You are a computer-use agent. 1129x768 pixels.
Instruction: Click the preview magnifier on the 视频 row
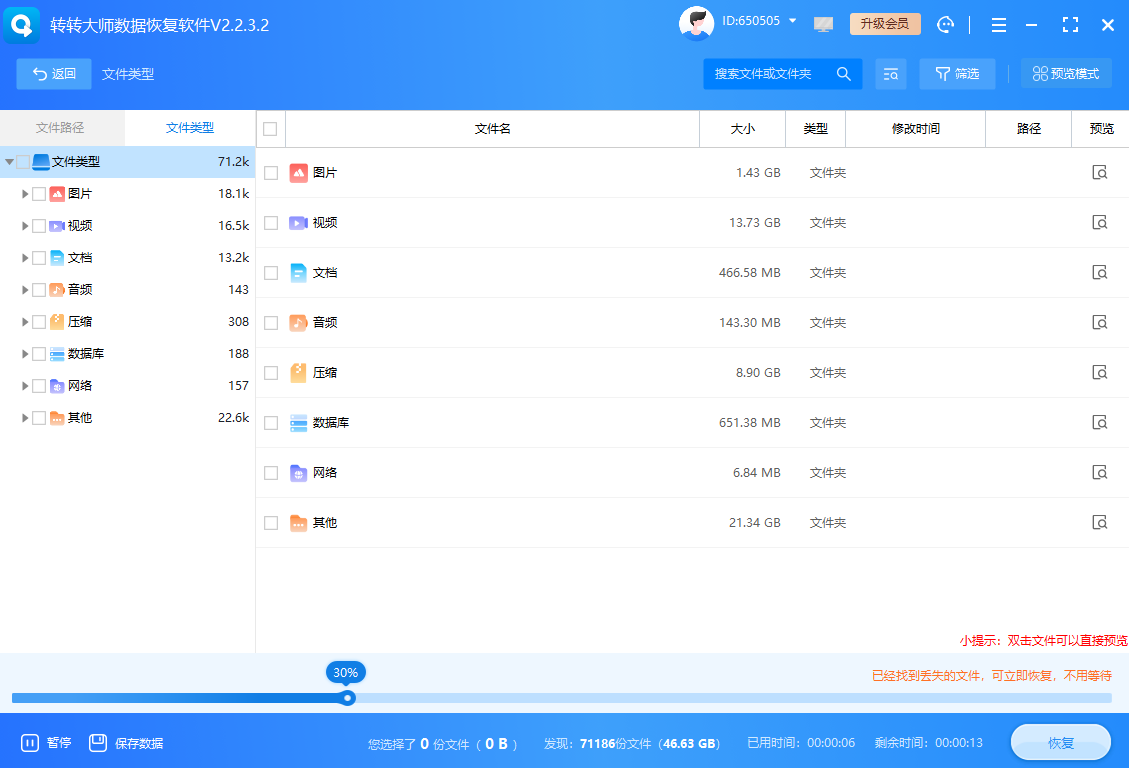click(1100, 222)
